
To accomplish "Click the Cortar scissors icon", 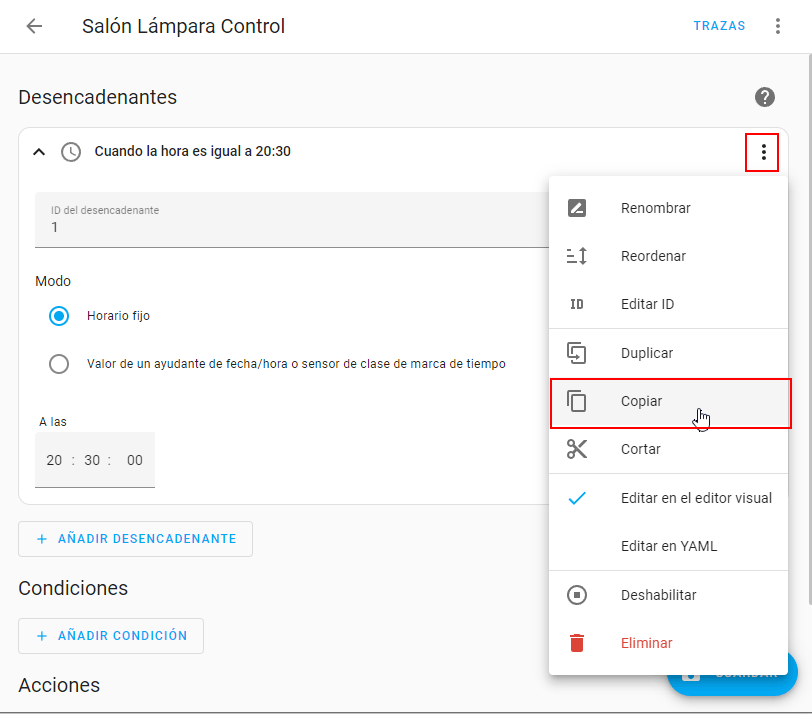I will click(577, 449).
